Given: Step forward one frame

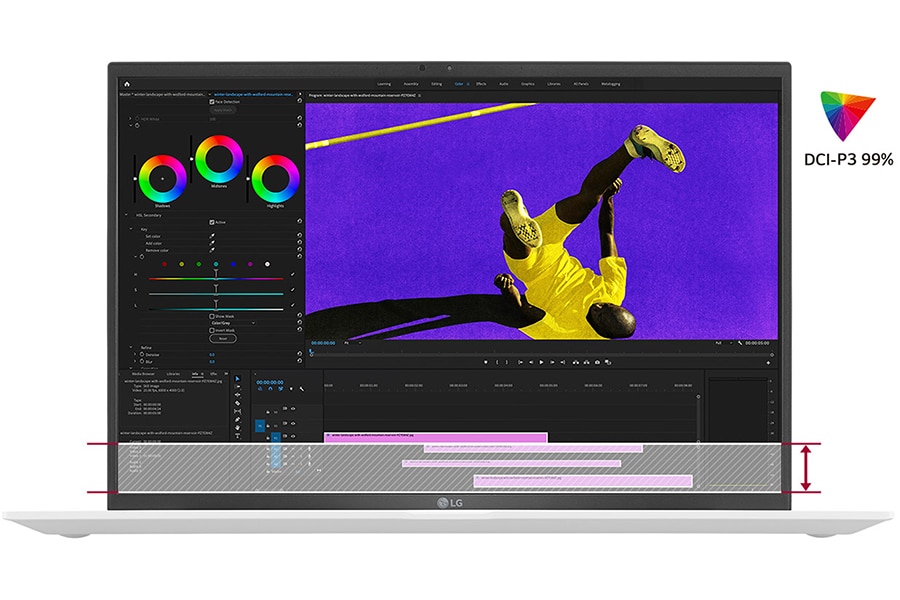Looking at the screenshot, I should [x=552, y=362].
